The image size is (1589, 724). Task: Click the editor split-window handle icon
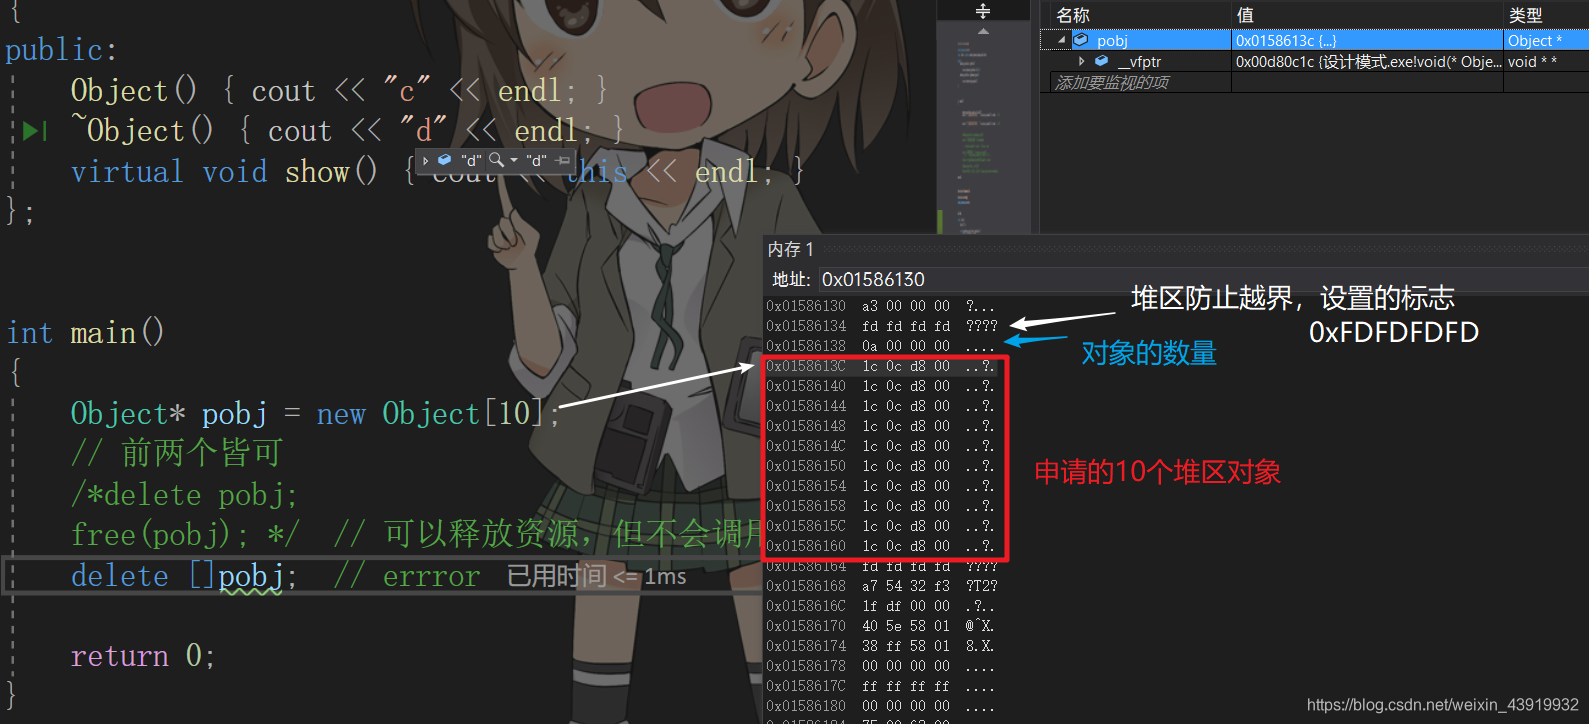[983, 11]
